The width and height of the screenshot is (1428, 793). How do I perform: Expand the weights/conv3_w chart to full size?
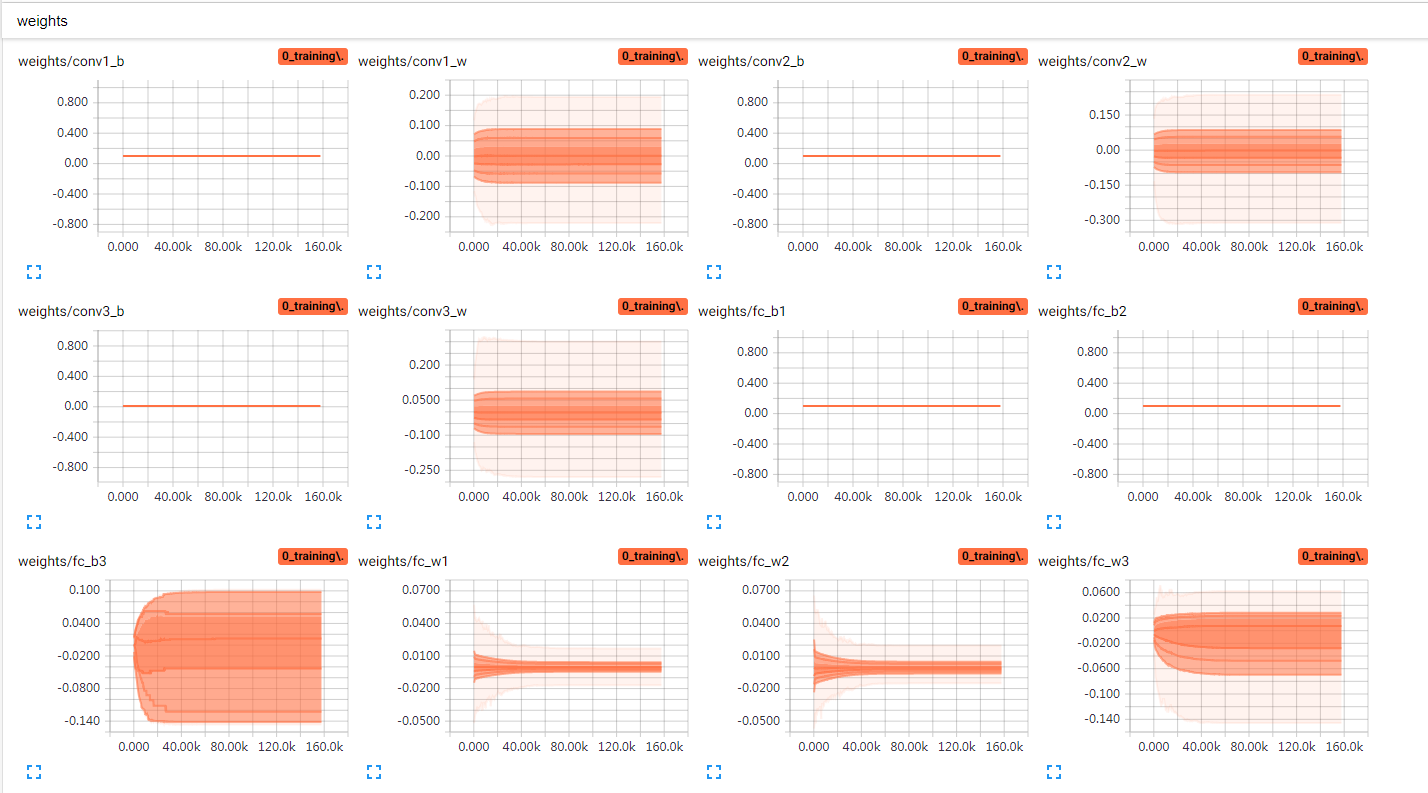click(374, 521)
